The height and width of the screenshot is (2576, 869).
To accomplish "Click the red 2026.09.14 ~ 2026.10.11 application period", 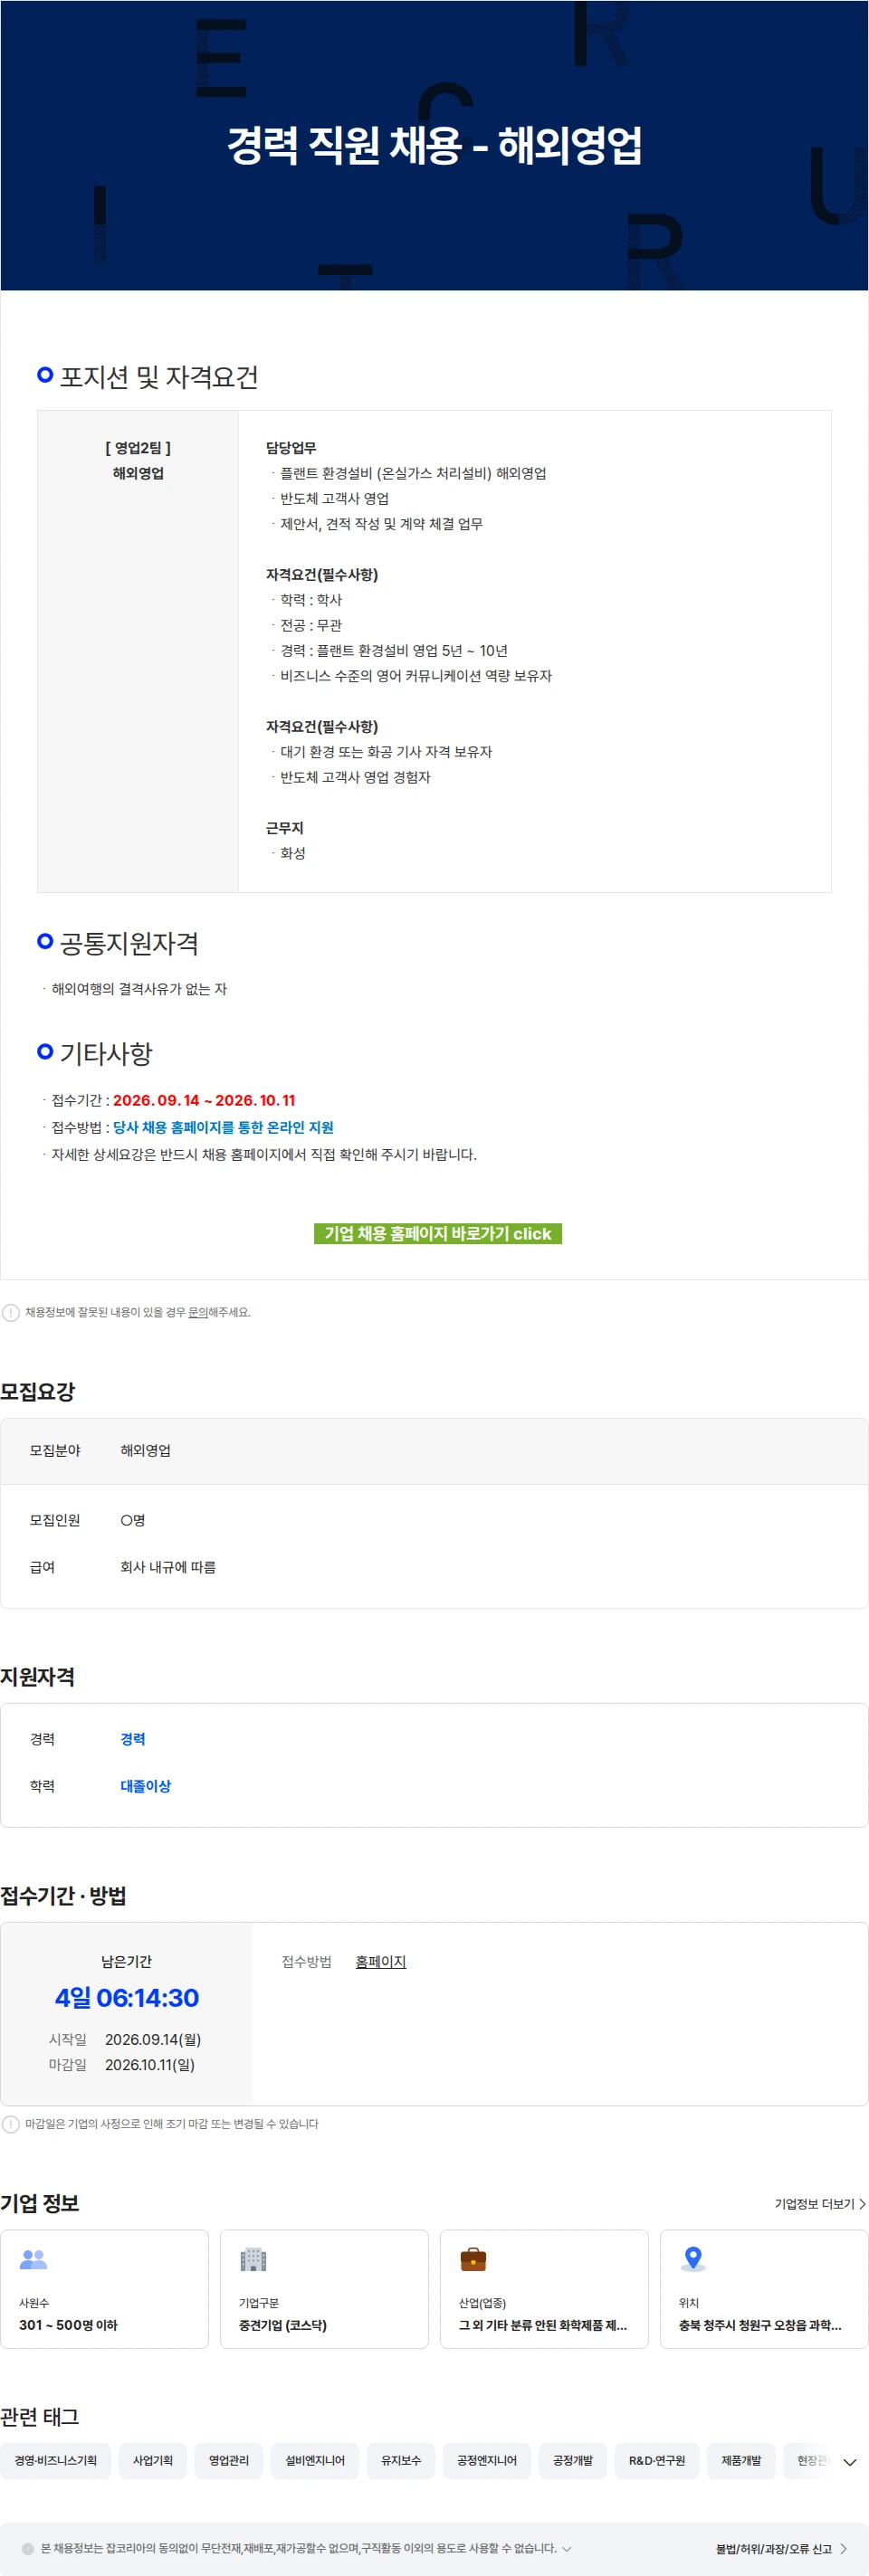I will point(204,1100).
